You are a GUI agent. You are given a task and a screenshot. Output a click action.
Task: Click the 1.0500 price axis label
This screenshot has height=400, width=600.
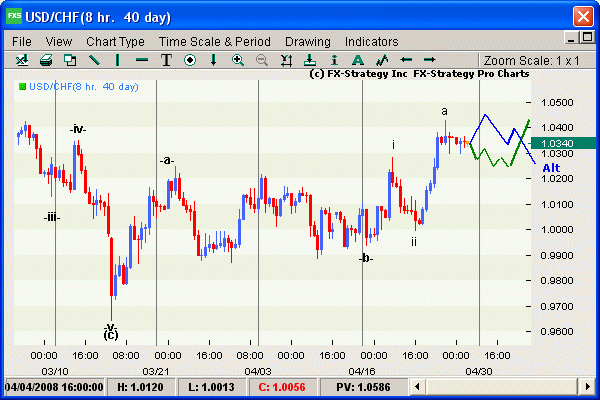[557, 103]
